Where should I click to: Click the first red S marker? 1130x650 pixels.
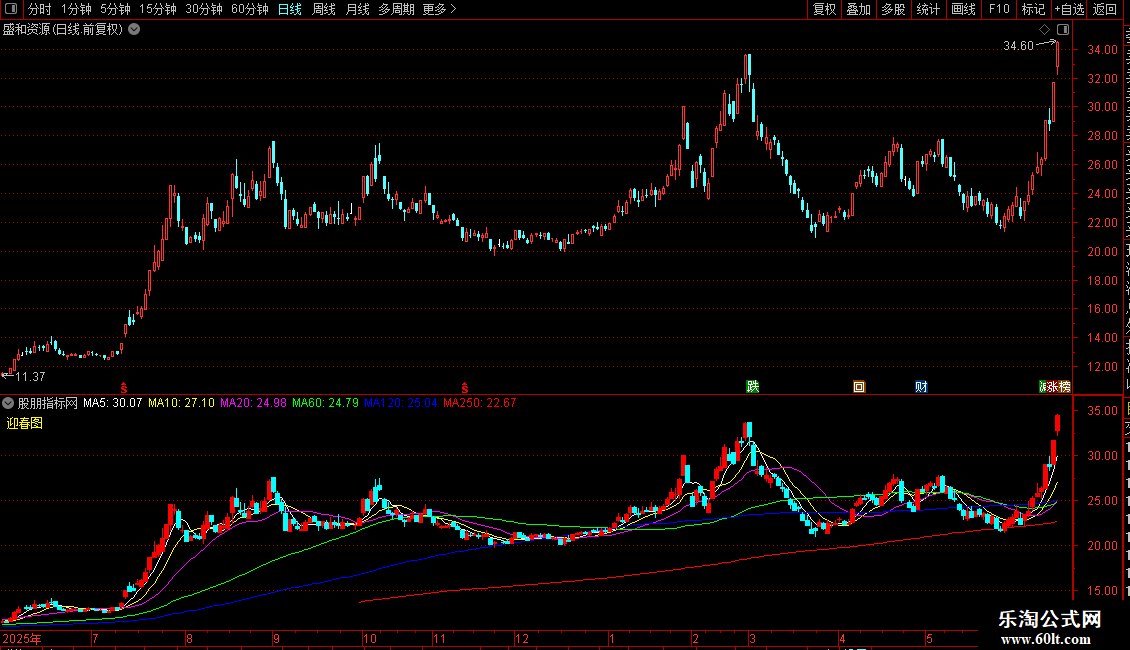[124, 388]
